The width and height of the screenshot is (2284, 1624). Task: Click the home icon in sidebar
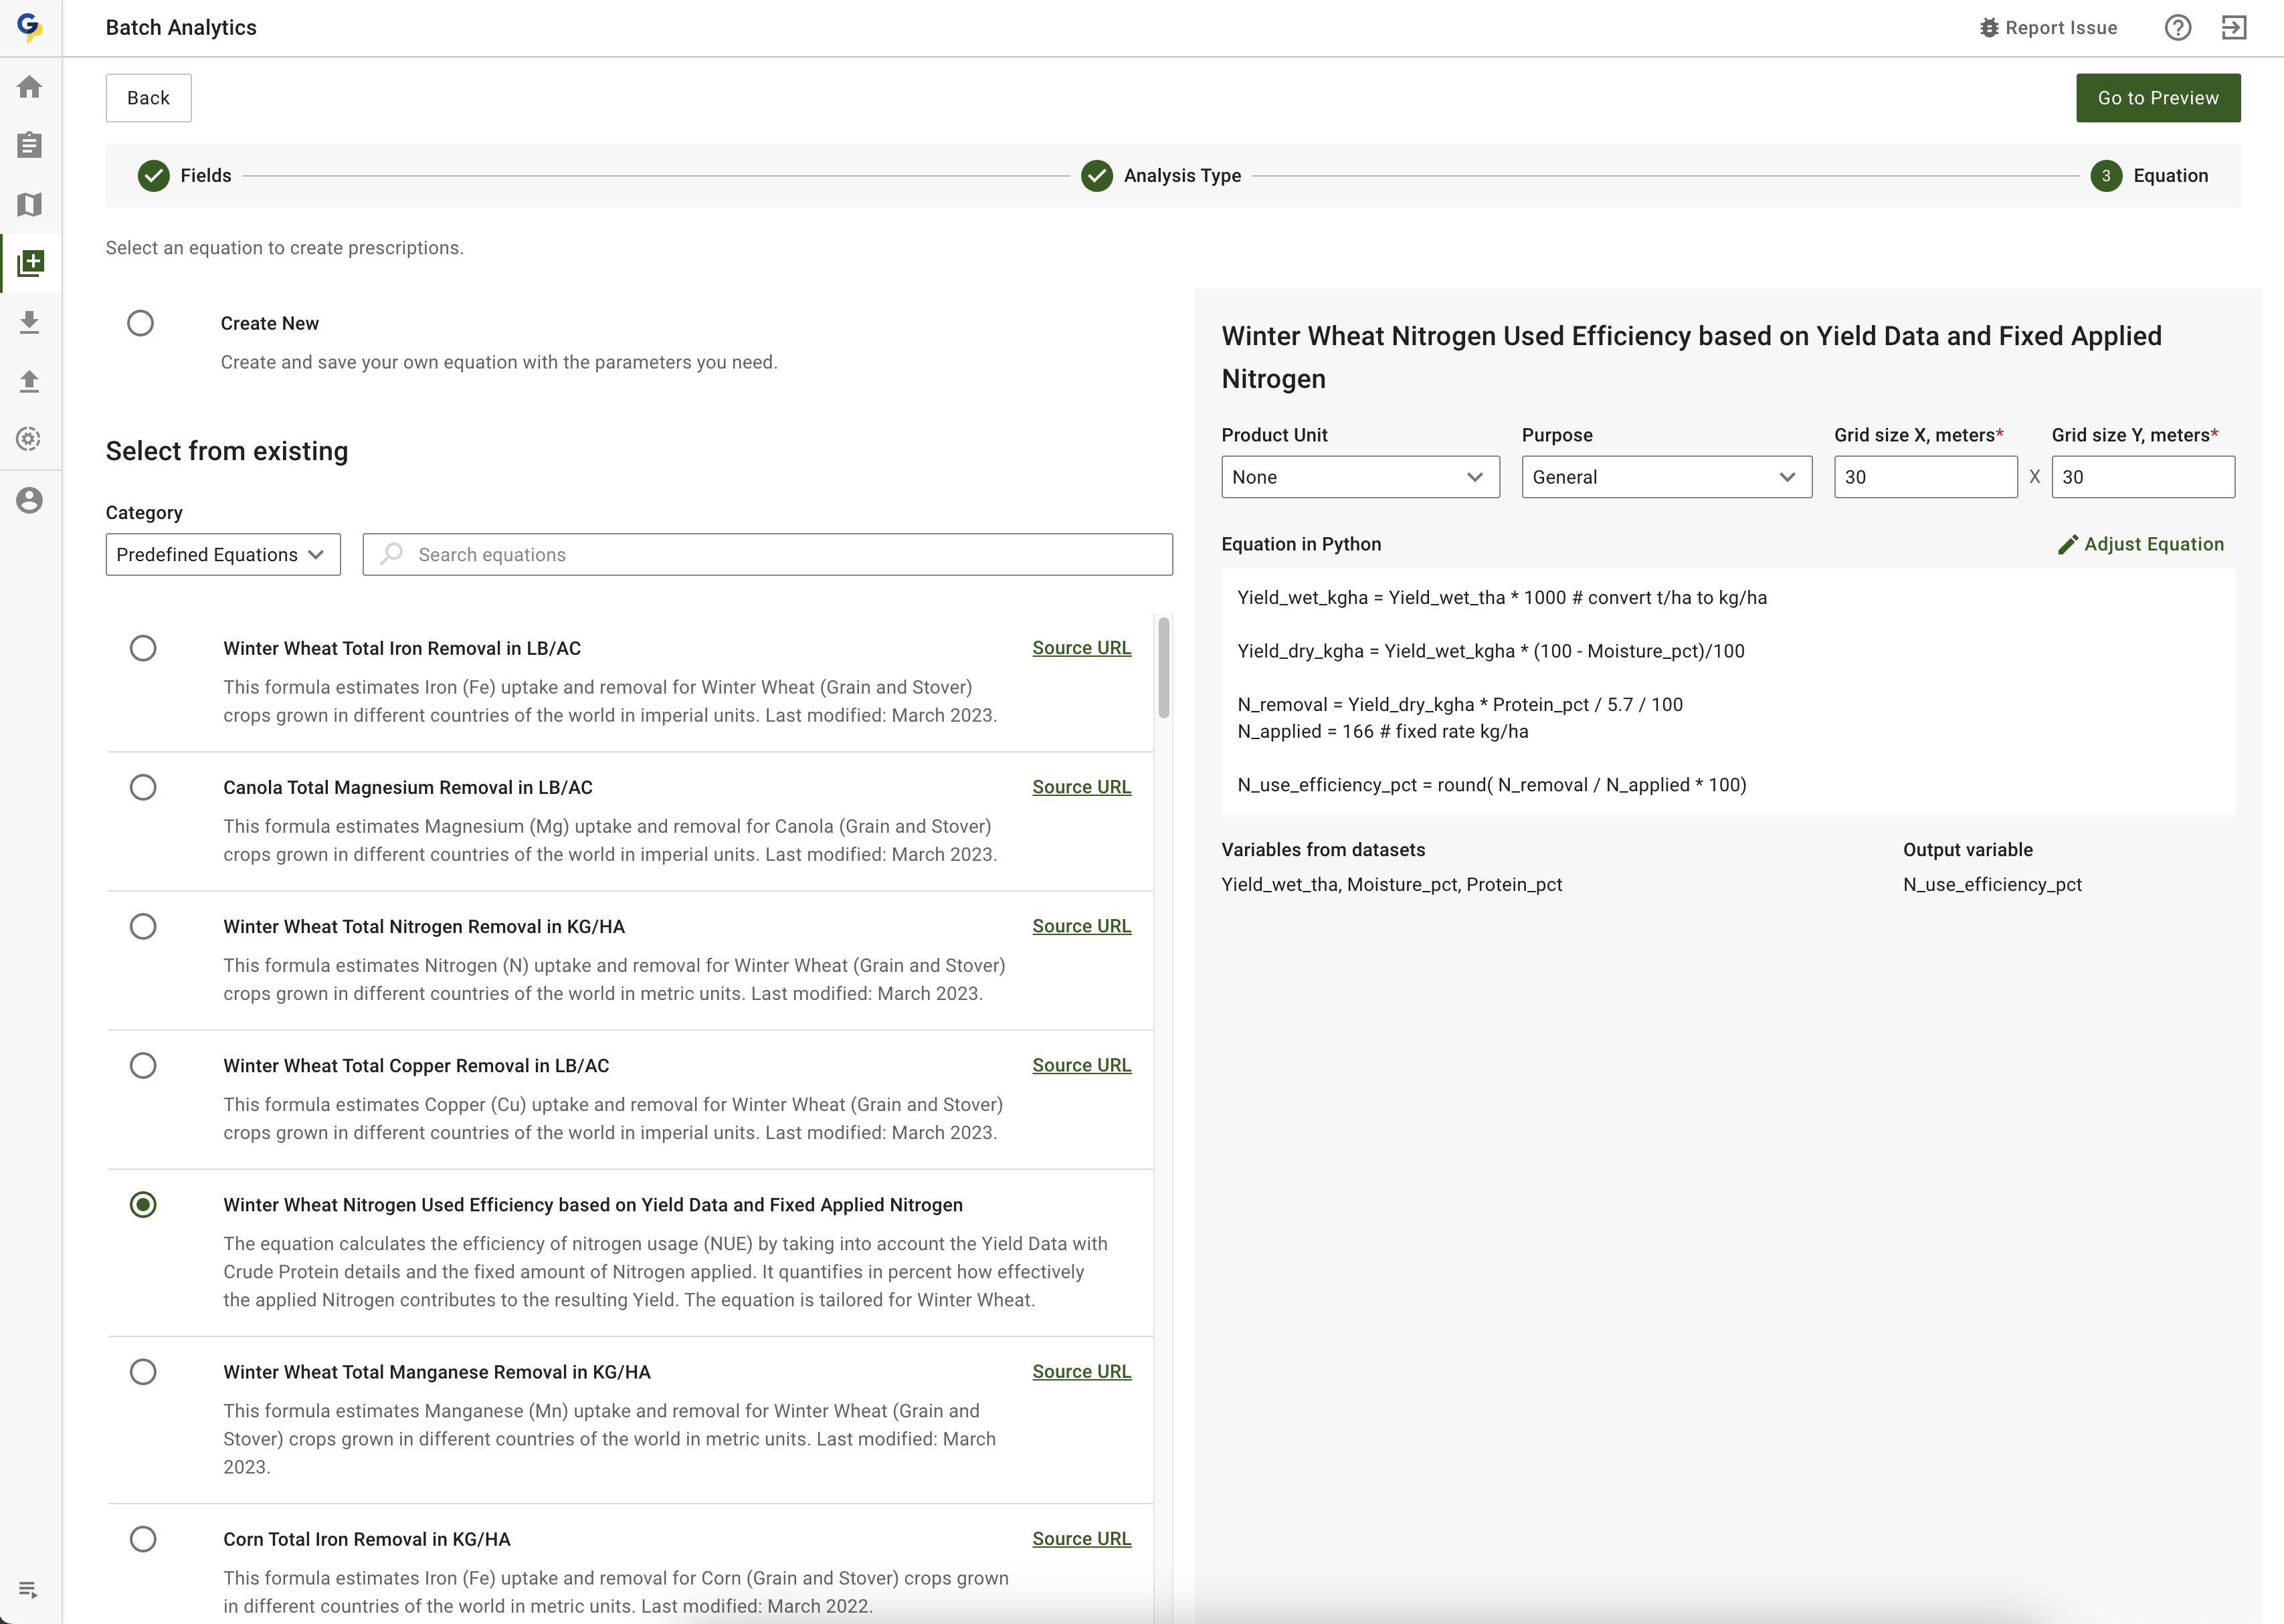tap(30, 87)
